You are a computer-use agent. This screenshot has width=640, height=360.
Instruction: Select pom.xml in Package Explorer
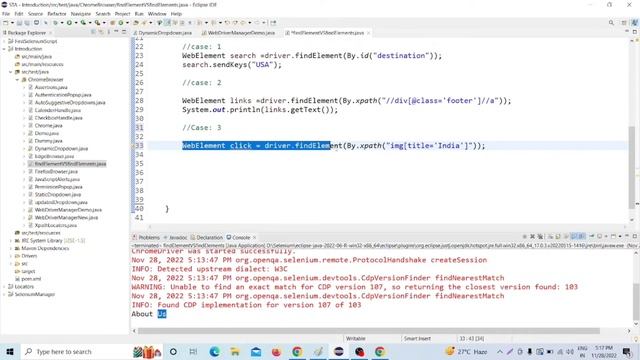click(31, 279)
